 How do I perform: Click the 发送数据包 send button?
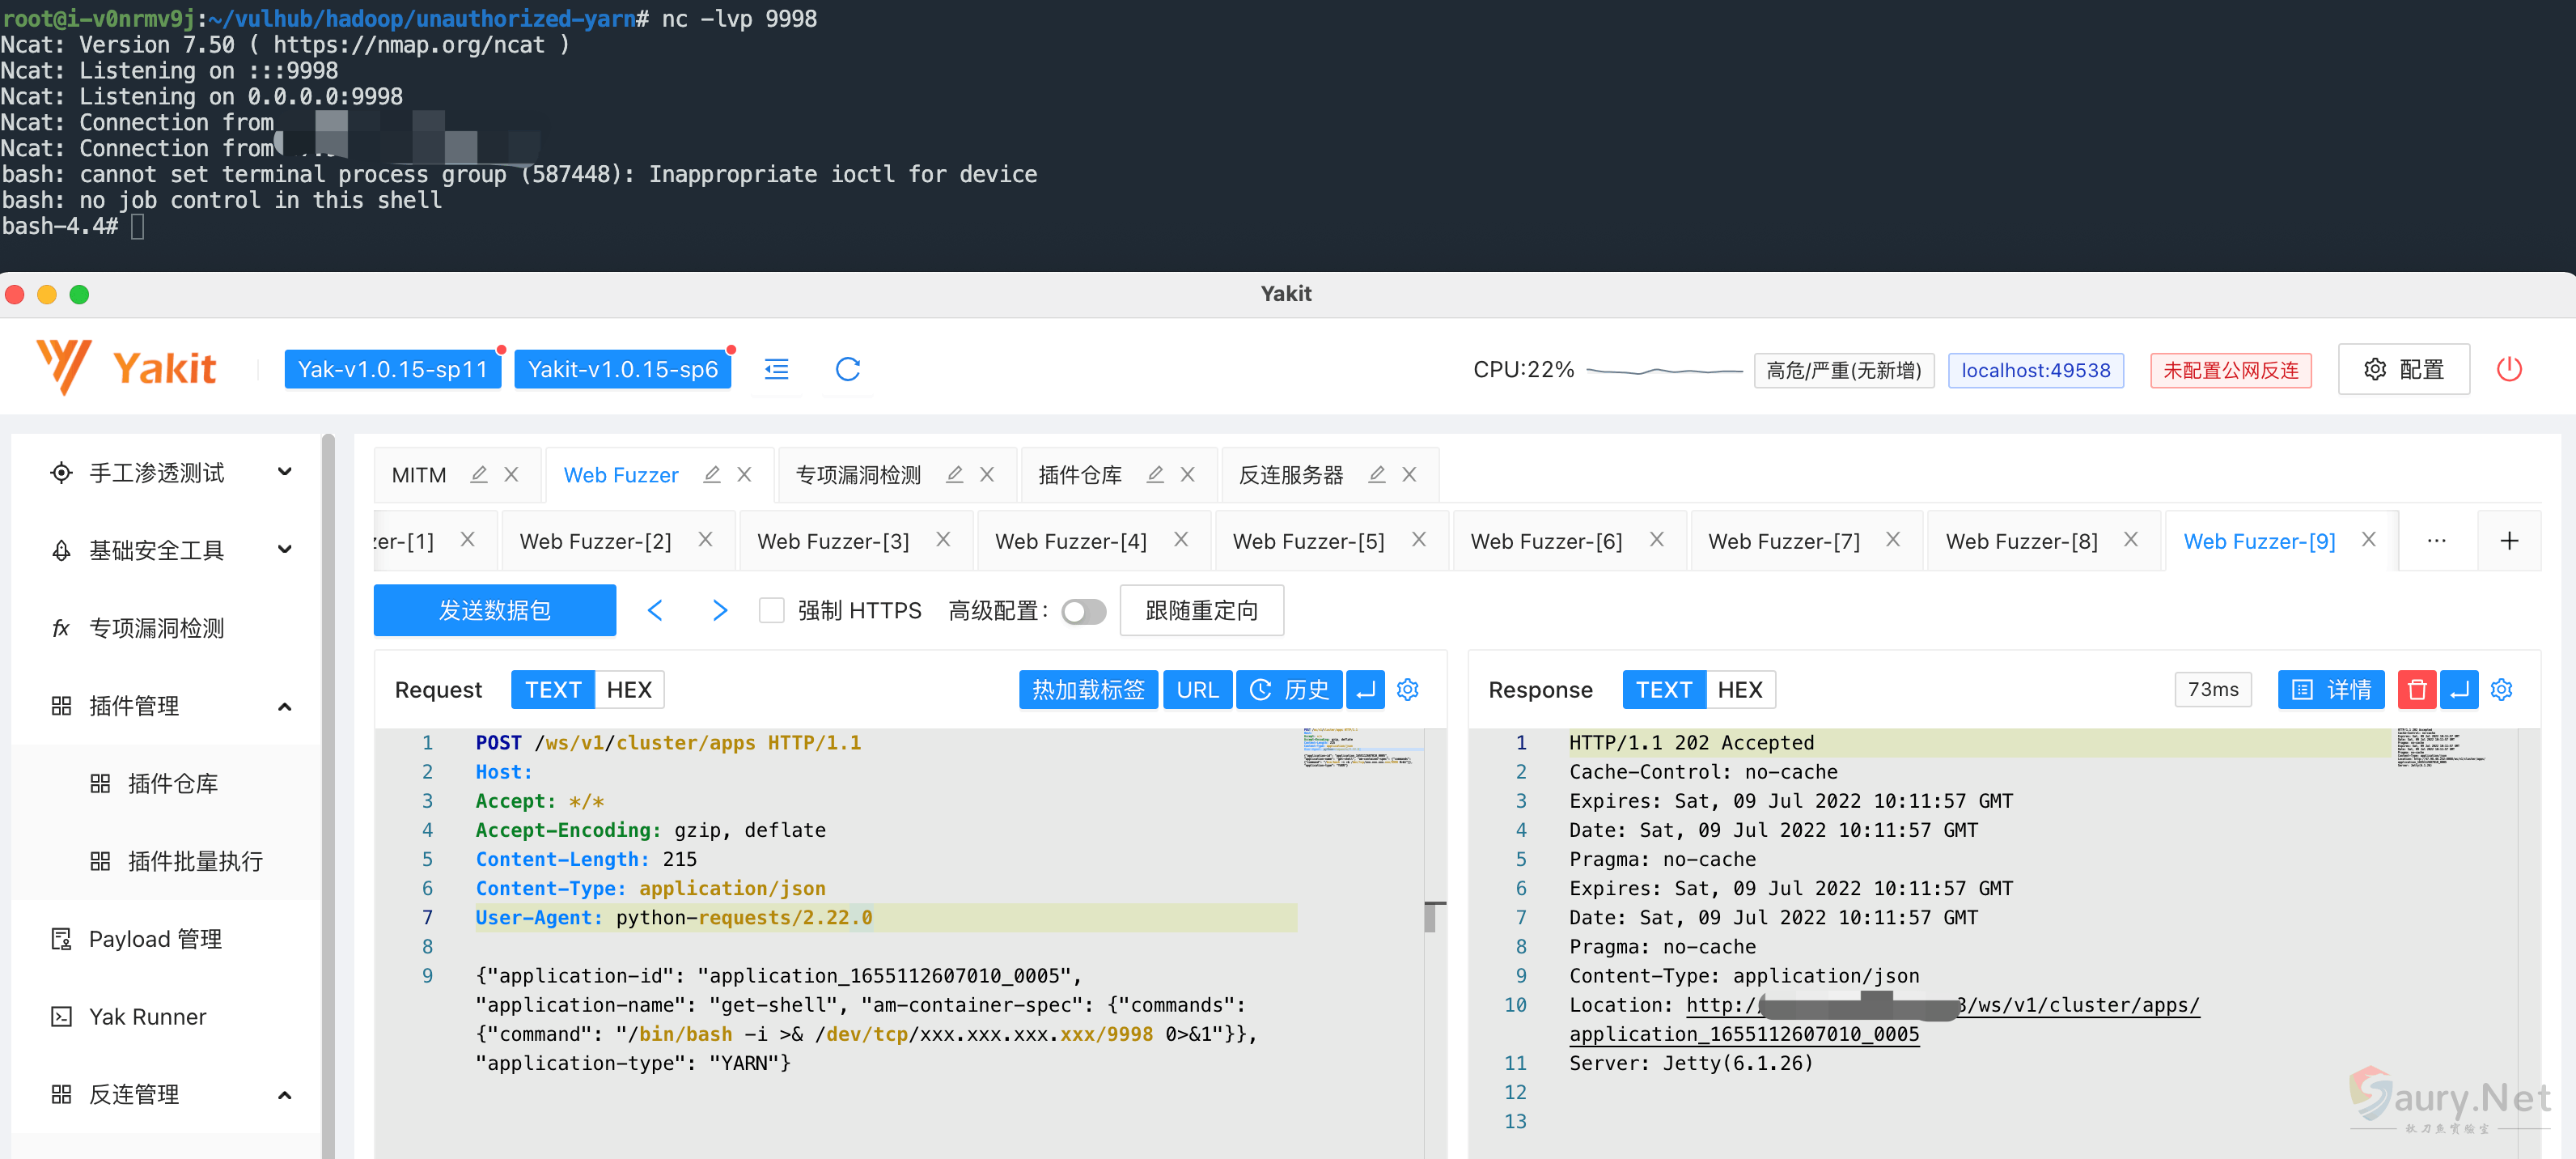[494, 610]
